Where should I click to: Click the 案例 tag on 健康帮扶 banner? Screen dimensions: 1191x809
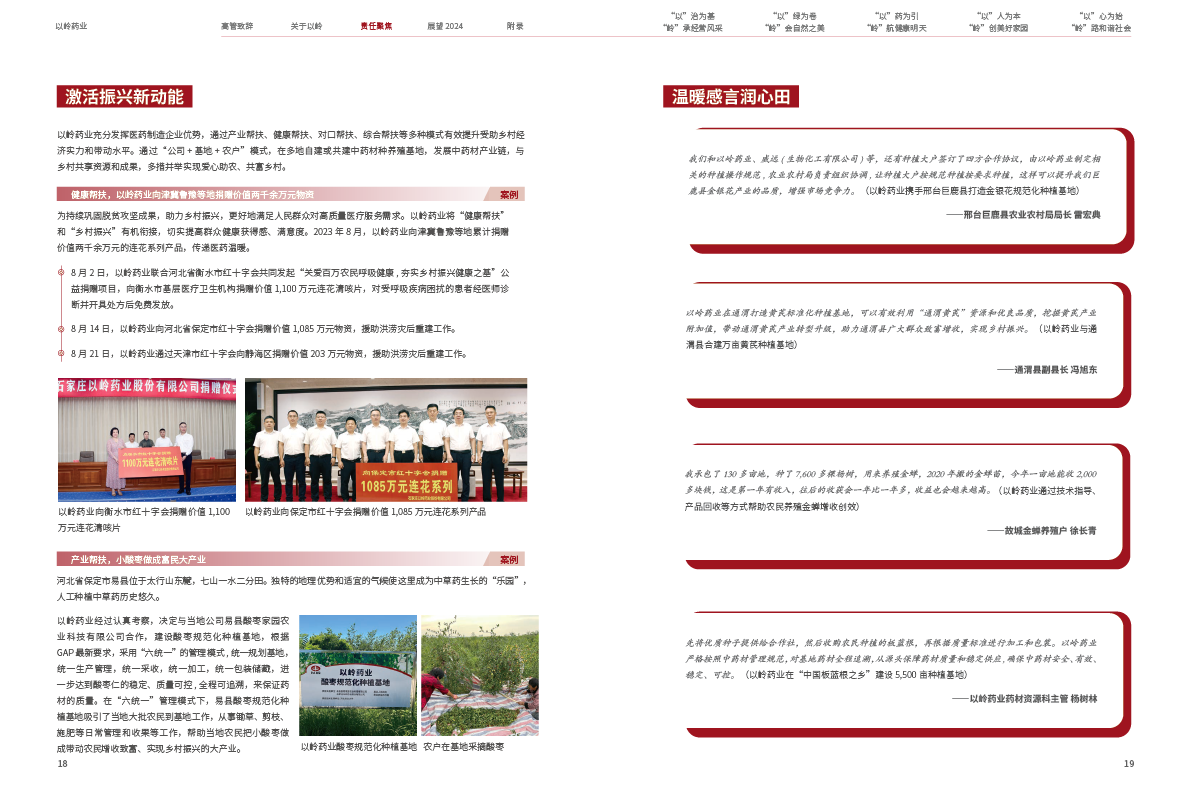click(509, 194)
